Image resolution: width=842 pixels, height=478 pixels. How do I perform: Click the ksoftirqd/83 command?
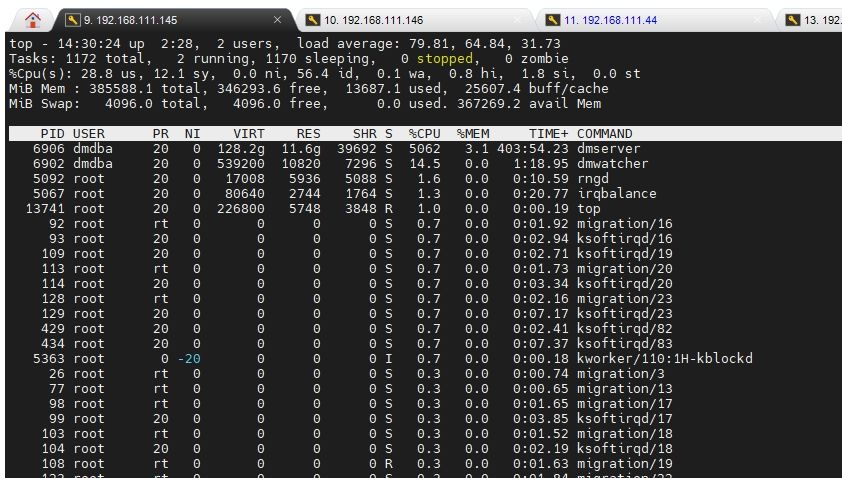pos(625,344)
